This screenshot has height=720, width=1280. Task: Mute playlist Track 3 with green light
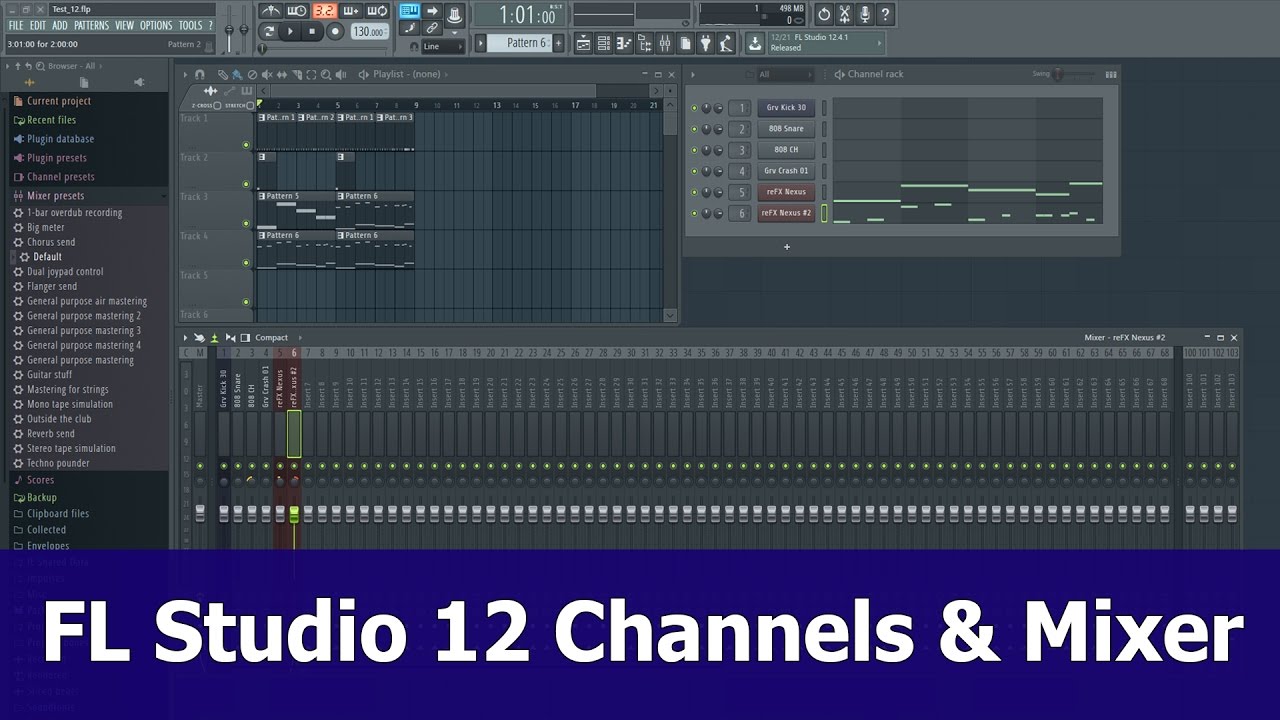coord(246,223)
